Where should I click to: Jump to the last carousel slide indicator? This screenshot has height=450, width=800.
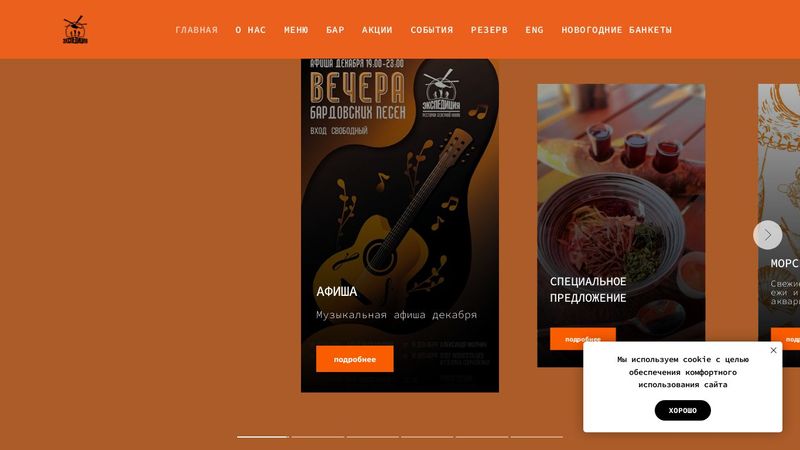(537, 437)
